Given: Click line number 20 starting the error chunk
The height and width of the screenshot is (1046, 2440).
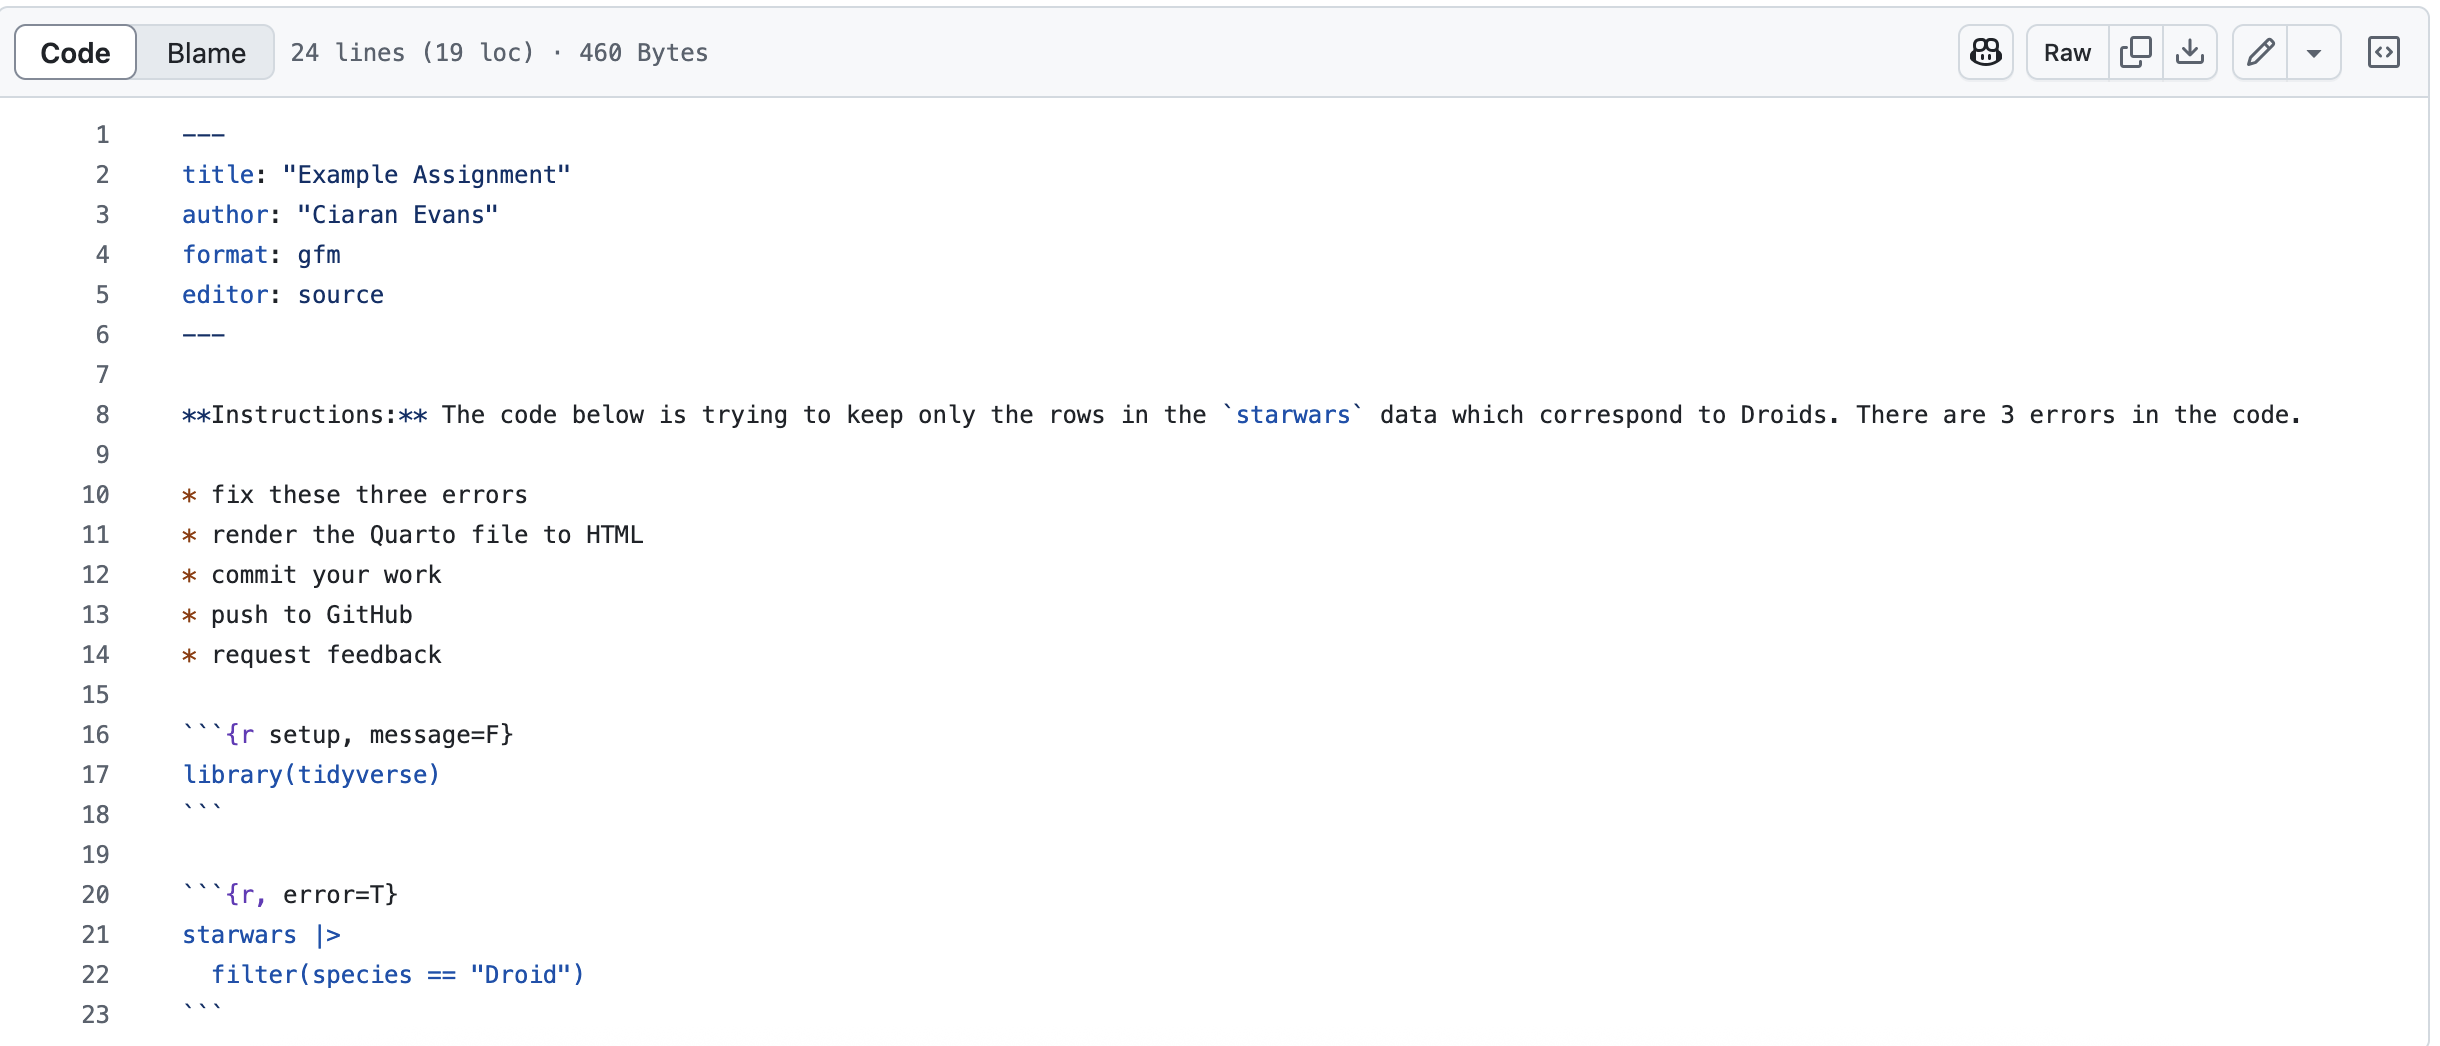Looking at the screenshot, I should point(96,895).
